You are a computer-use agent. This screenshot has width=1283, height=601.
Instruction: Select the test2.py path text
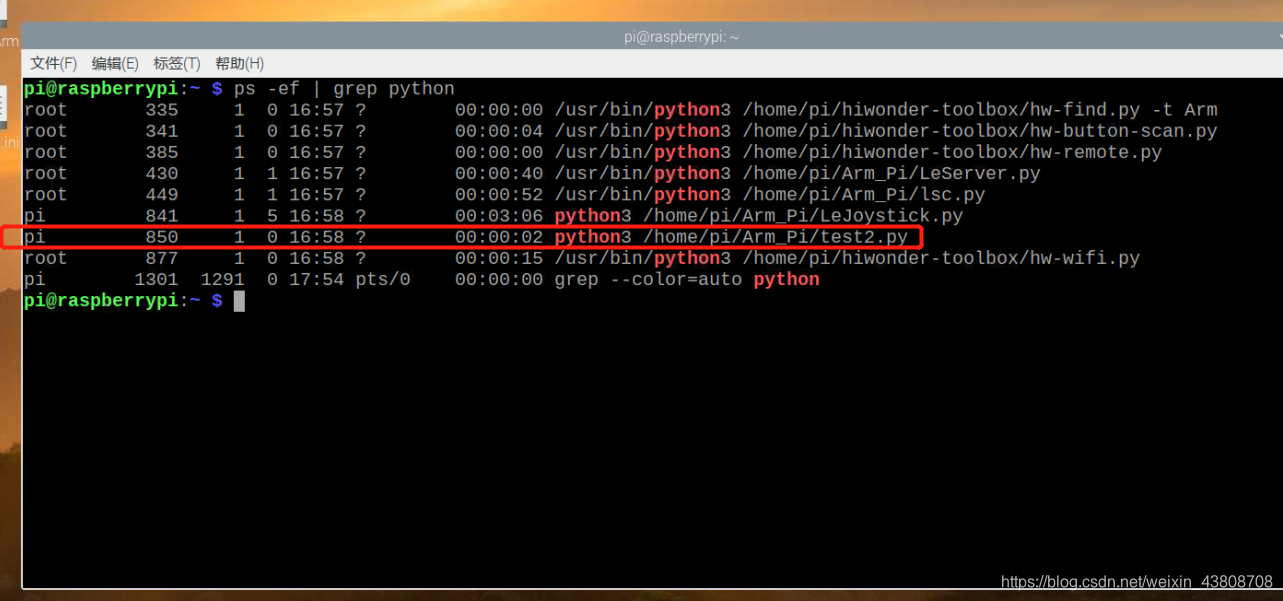pyautogui.click(x=776, y=237)
